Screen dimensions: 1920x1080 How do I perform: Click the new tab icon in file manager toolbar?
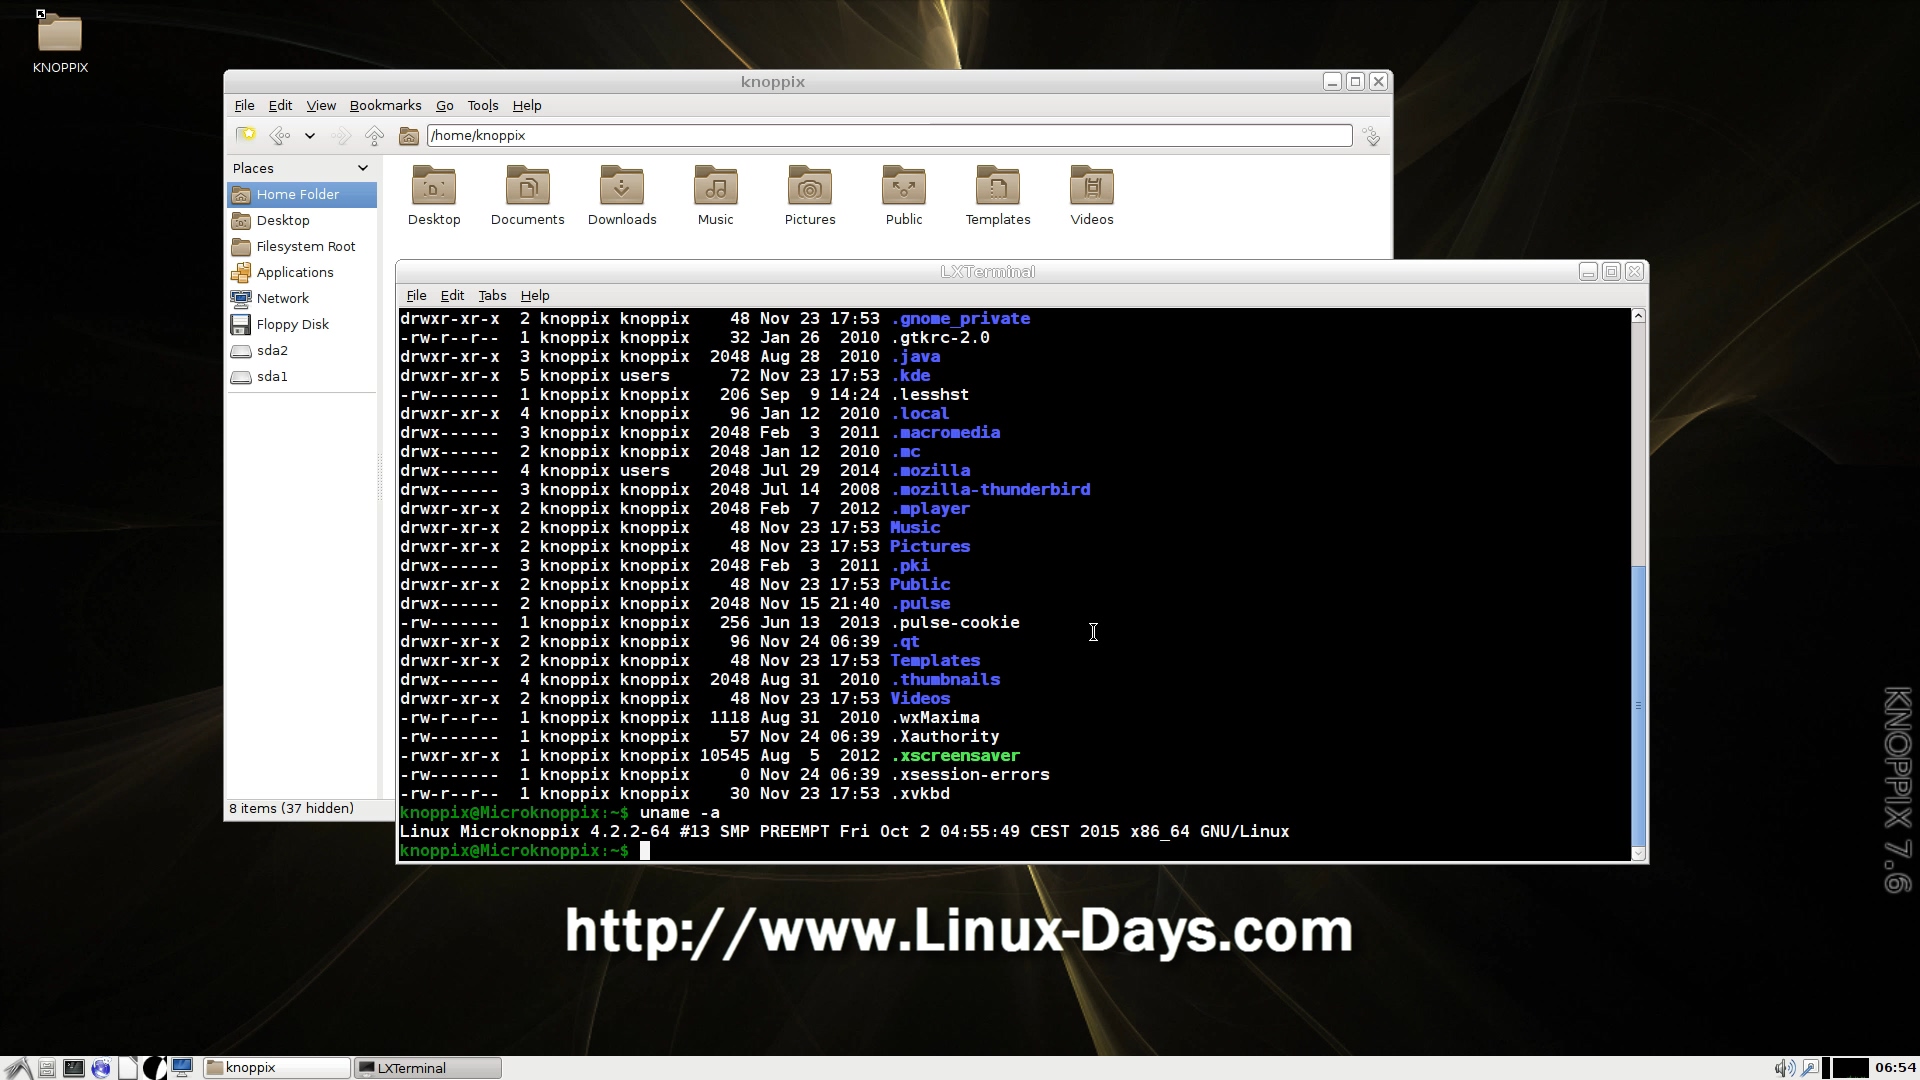[x=245, y=135]
